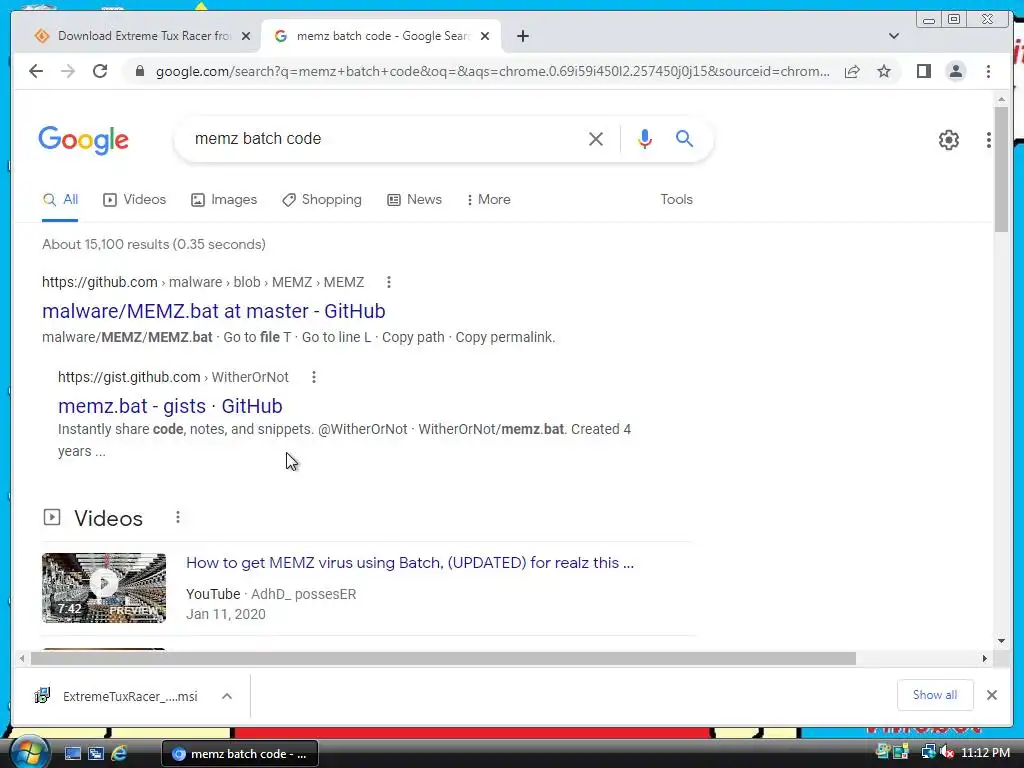Screen dimensions: 1024x768
Task: Expand ExtremeTuxRacer download options chevron
Action: (227, 696)
